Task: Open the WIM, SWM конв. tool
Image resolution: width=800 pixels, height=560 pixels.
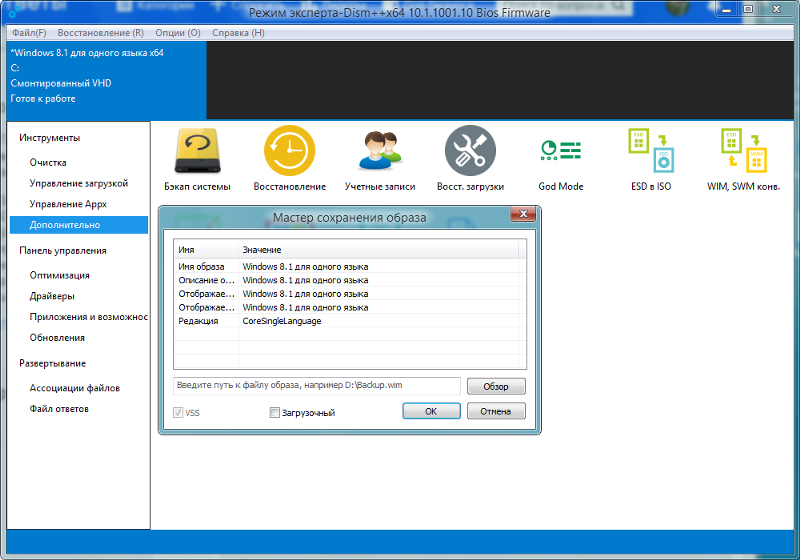Action: pyautogui.click(x=743, y=159)
